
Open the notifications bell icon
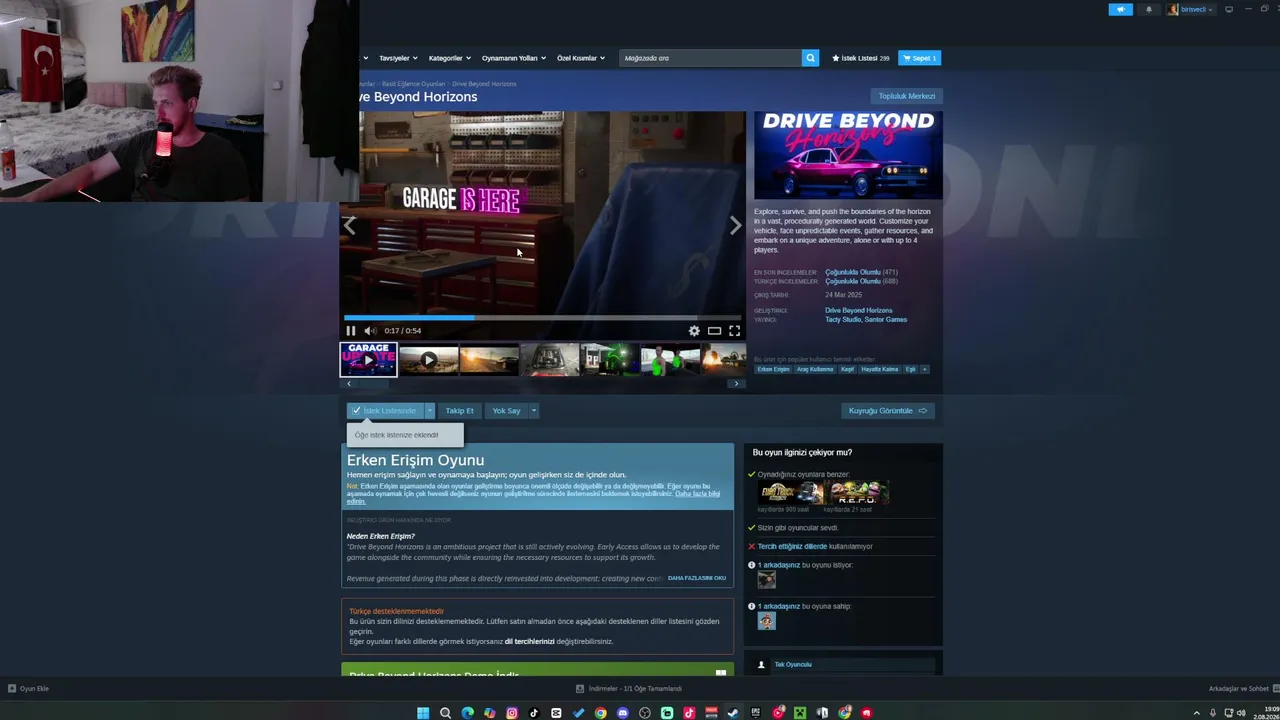[x=1148, y=10]
